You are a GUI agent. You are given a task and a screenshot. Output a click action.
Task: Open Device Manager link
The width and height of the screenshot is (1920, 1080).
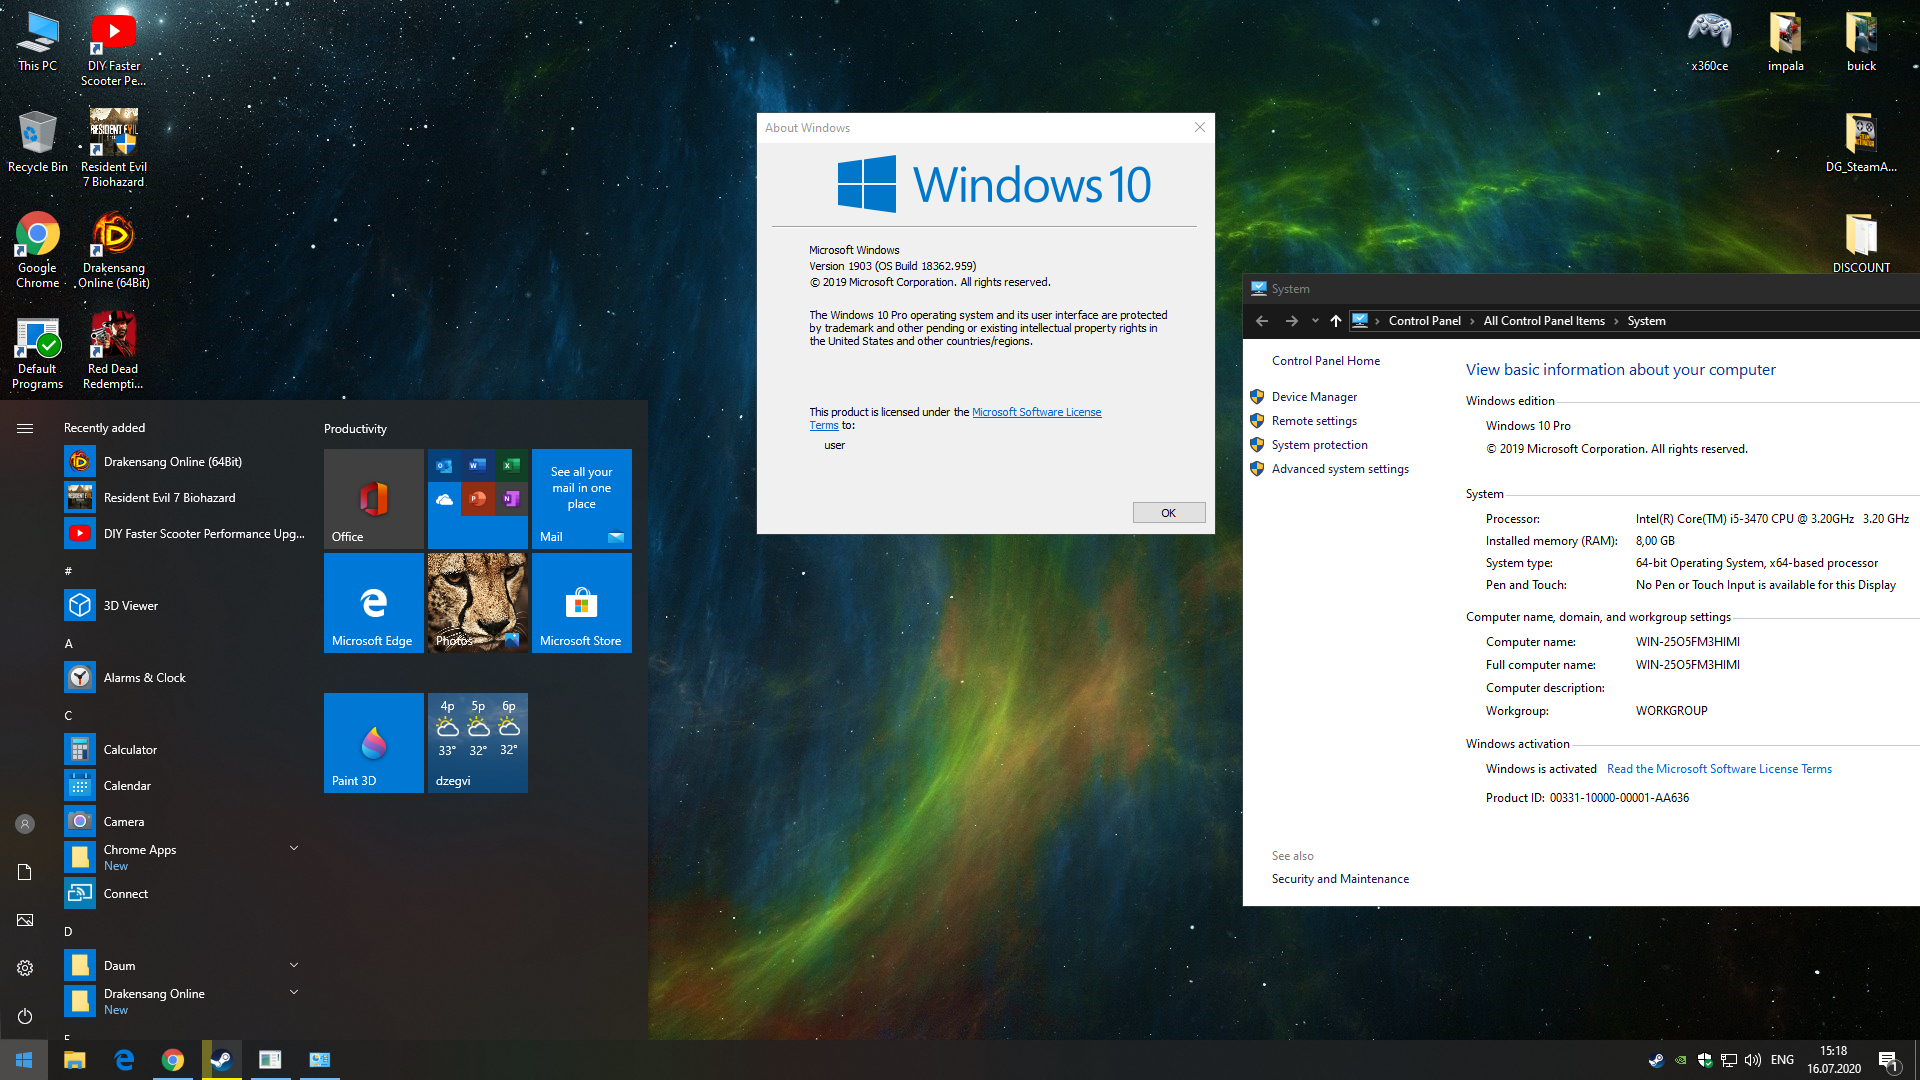point(1314,397)
